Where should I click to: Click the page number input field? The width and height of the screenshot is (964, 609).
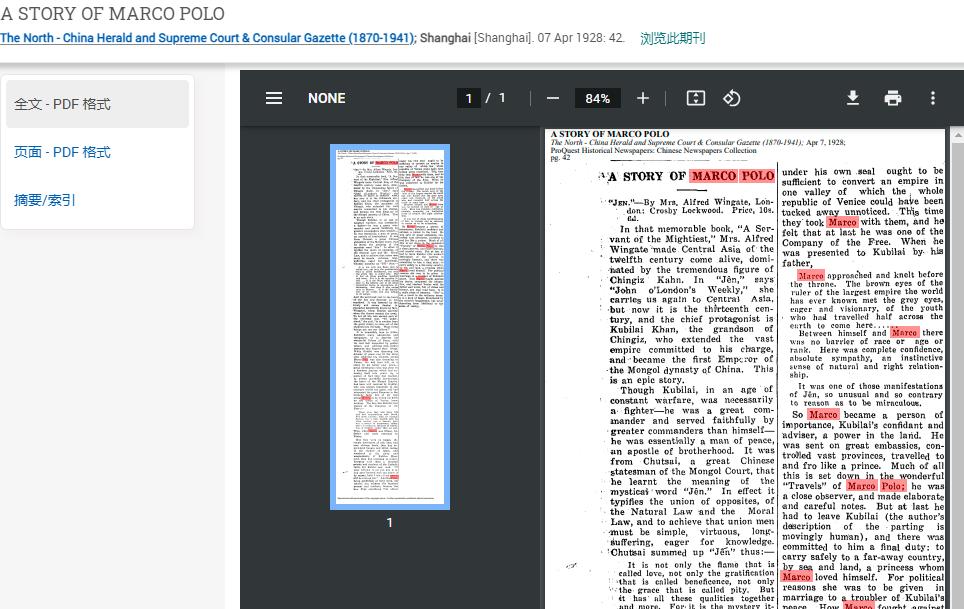468,98
